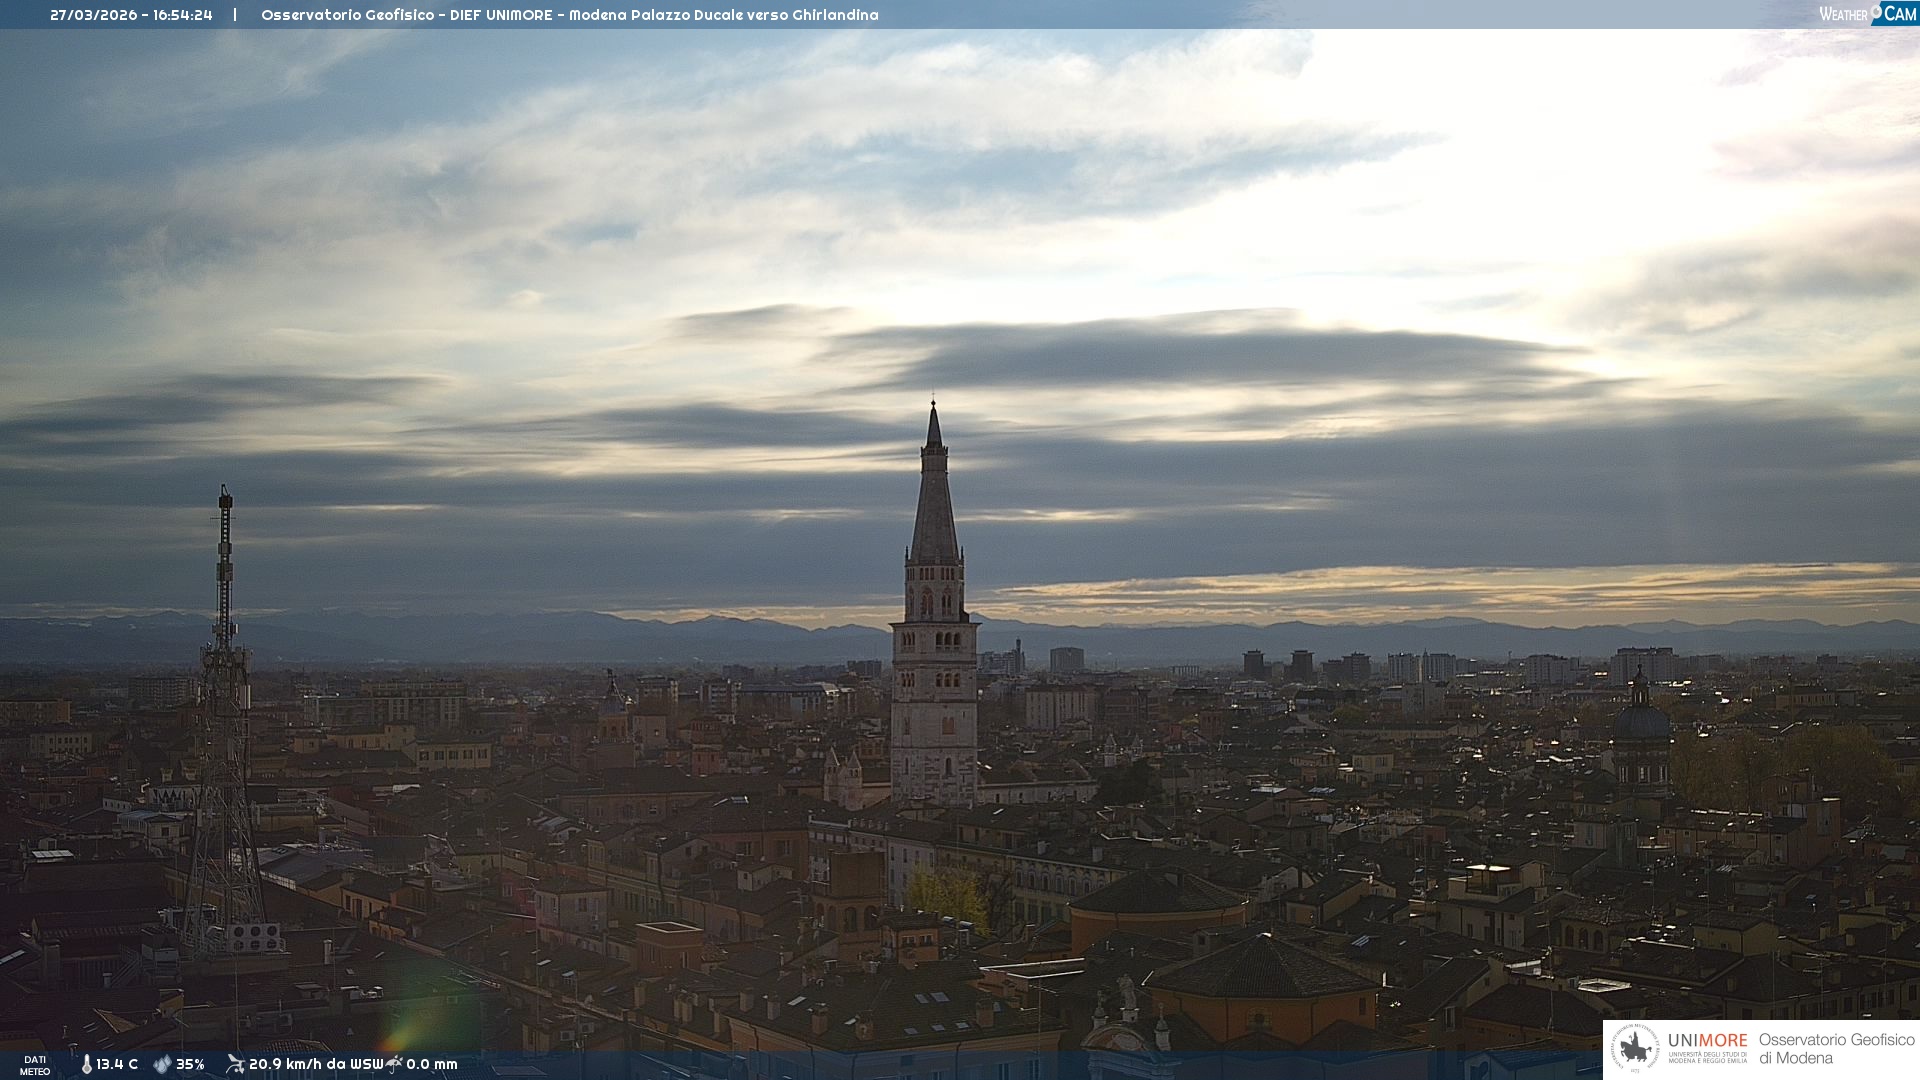The height and width of the screenshot is (1080, 1920).
Task: Click the Ghirlandina tower spire
Action: 934,500
